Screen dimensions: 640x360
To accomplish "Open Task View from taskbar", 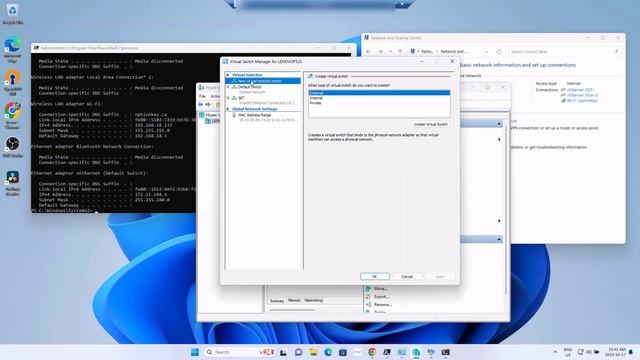I will click(x=283, y=352).
